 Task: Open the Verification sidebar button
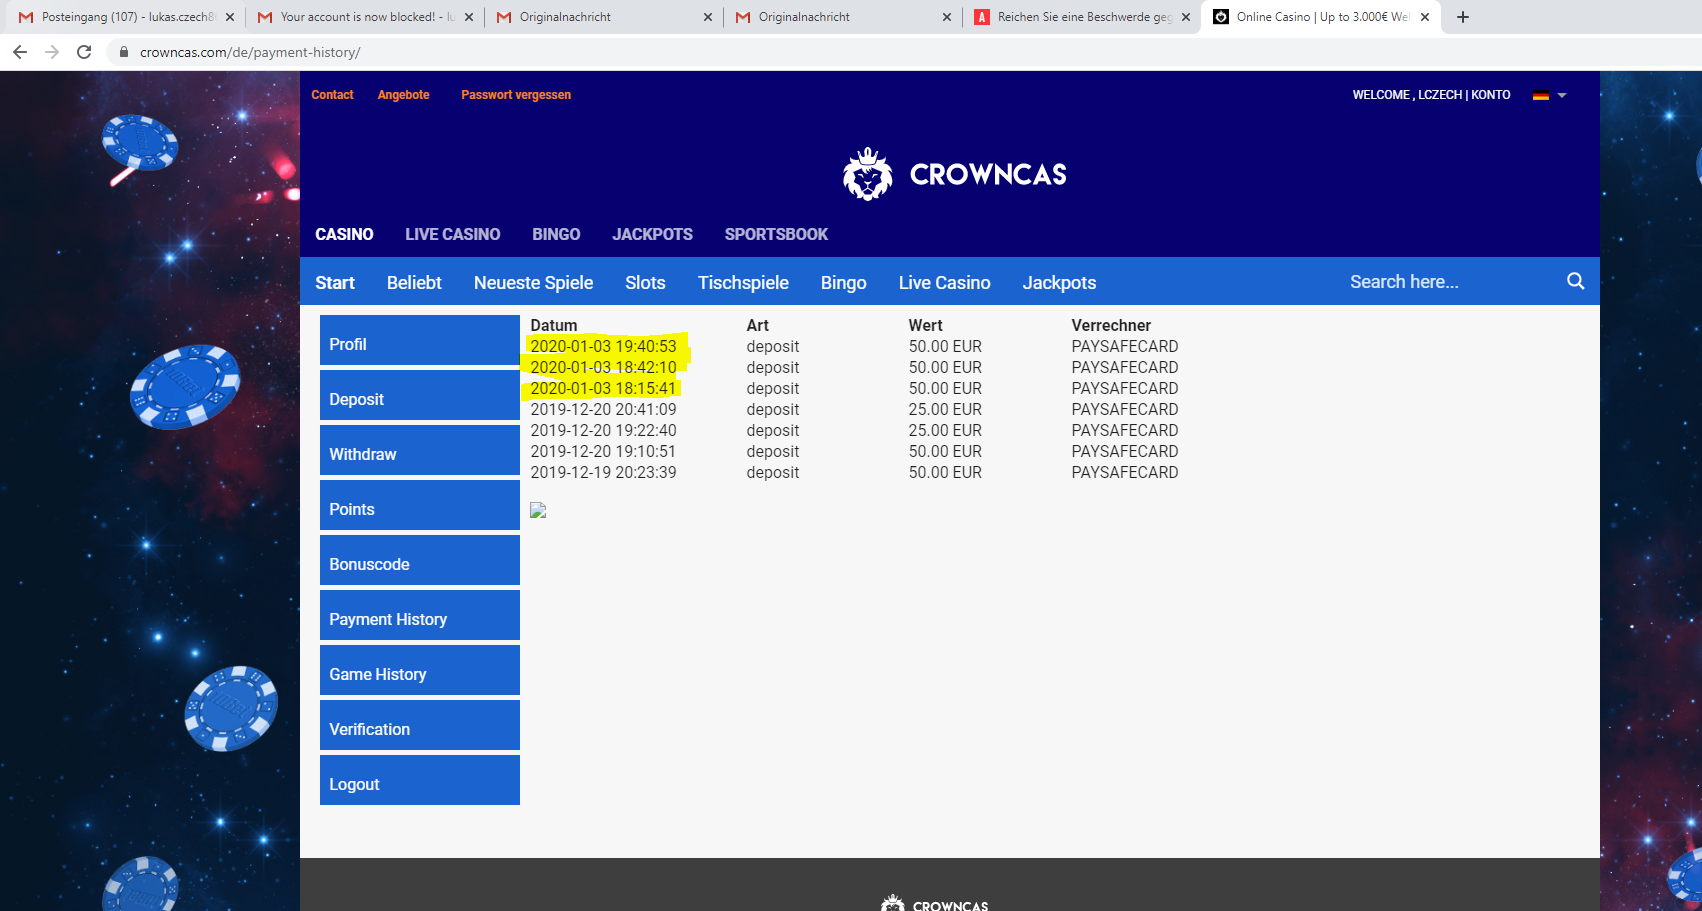tap(420, 726)
